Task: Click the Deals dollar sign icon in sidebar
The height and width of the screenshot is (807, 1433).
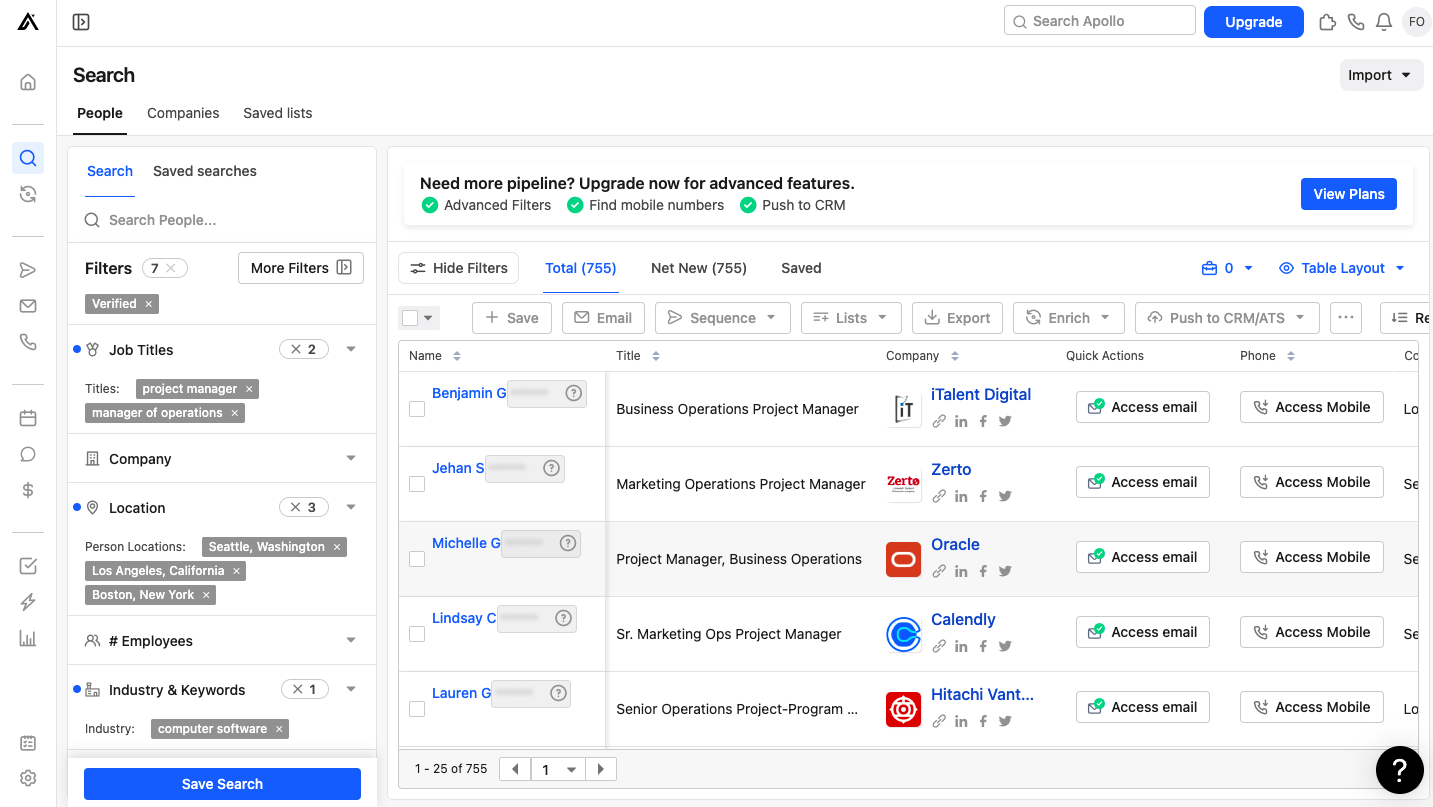Action: [28, 490]
